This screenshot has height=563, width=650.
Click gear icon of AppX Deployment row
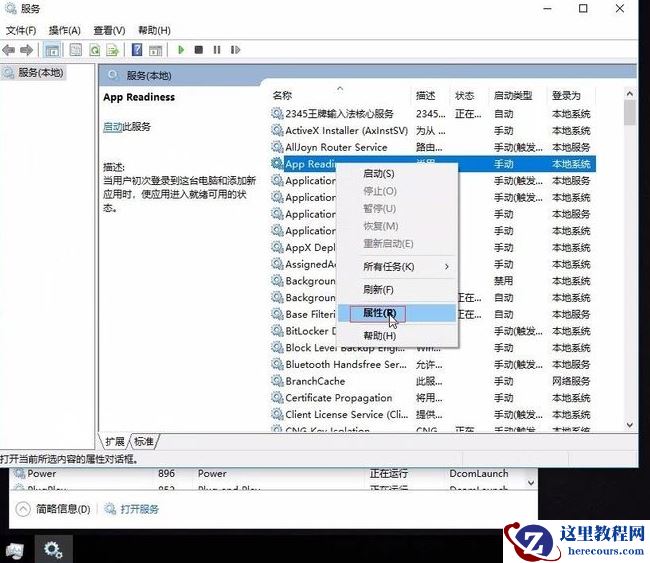point(277,247)
